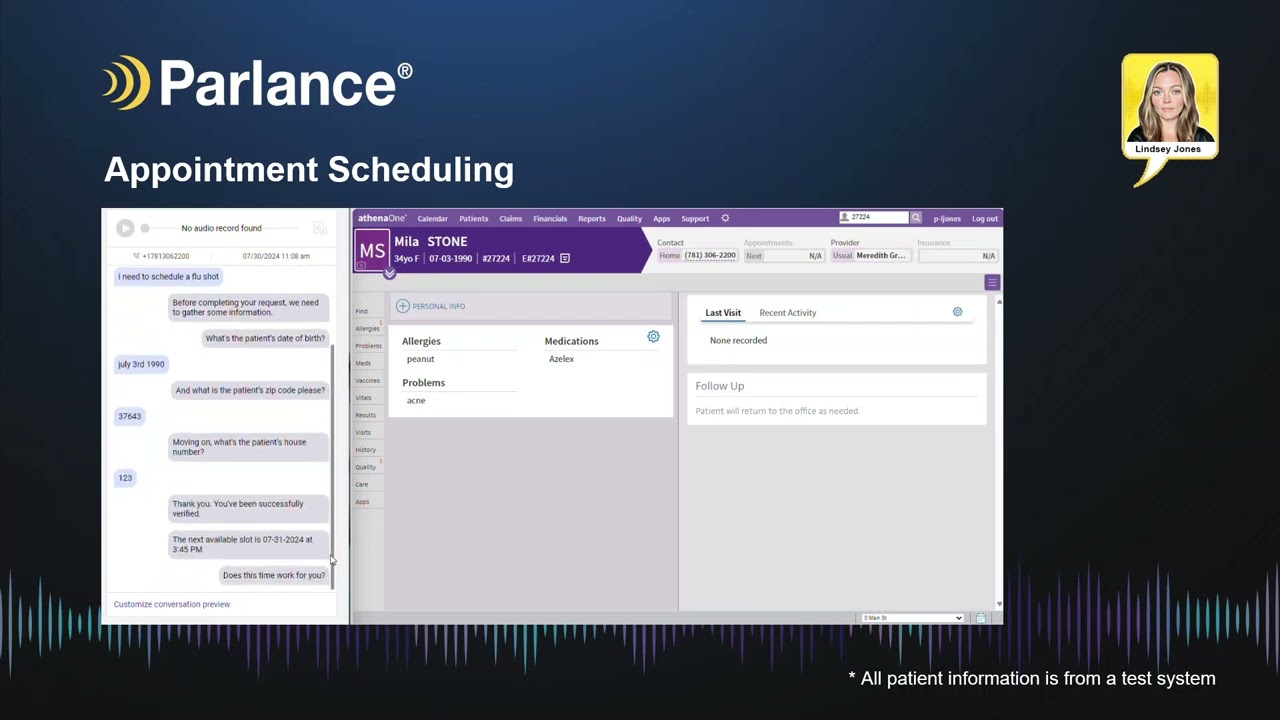Screen dimensions: 1280x720
Task: Select Results in chart sidebar
Action: click(x=365, y=415)
